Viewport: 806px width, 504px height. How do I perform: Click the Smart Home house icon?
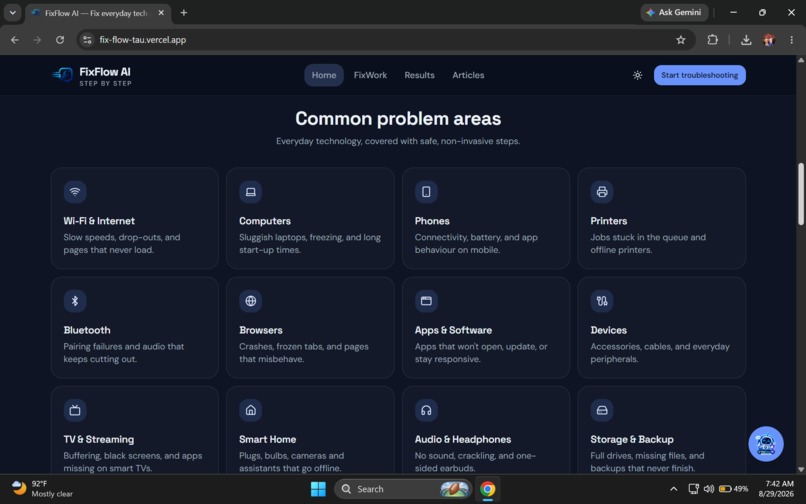click(x=250, y=410)
